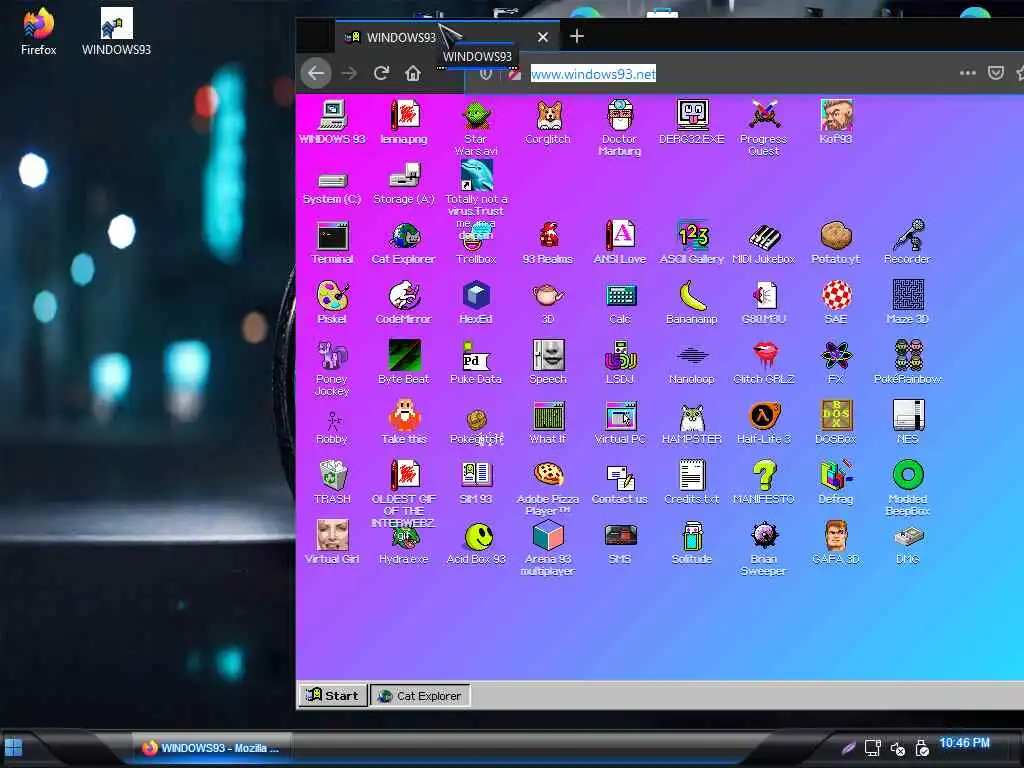Open NES emulator icon

908,415
